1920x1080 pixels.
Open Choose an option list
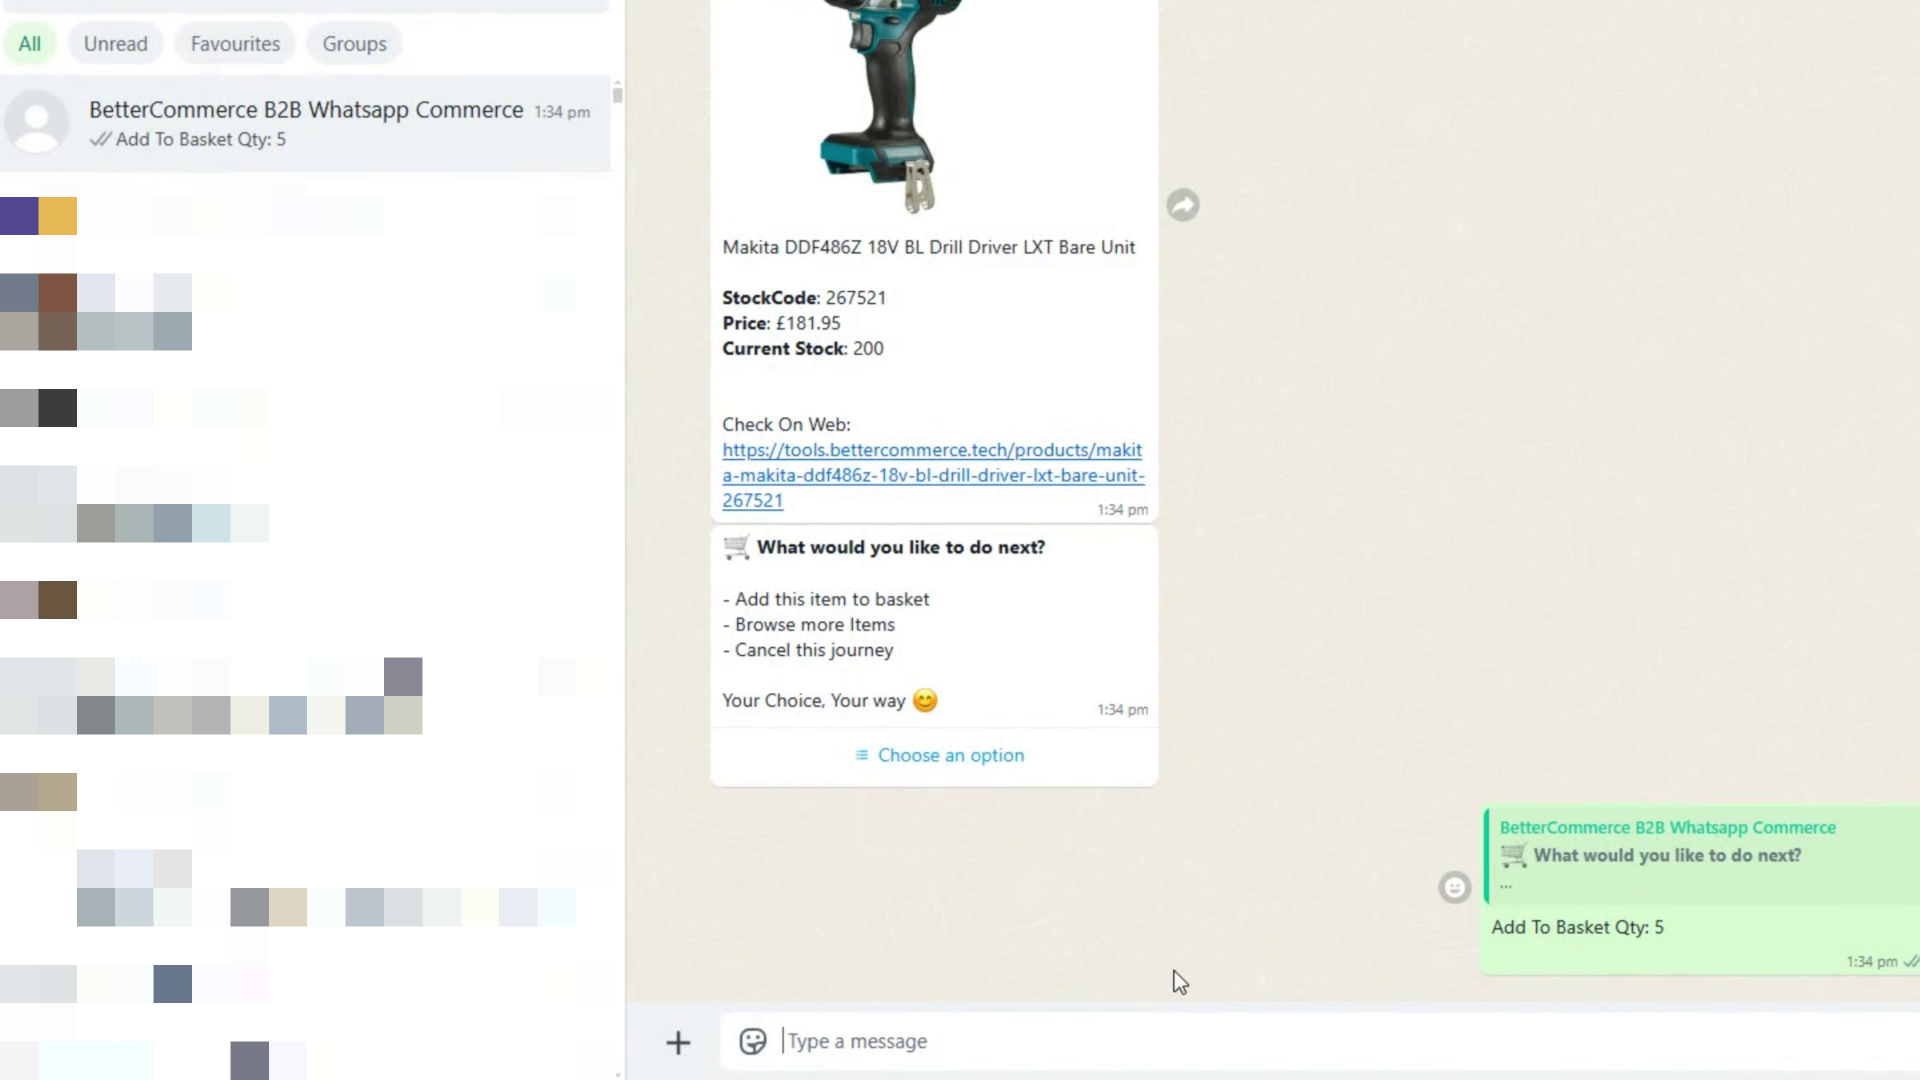click(949, 755)
